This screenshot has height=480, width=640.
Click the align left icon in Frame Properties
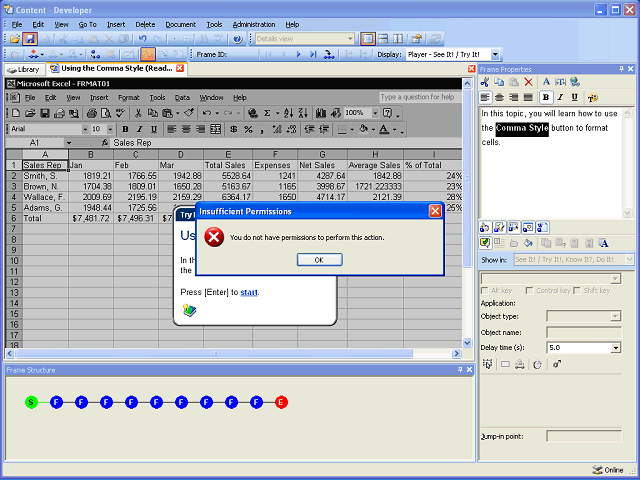(x=485, y=97)
